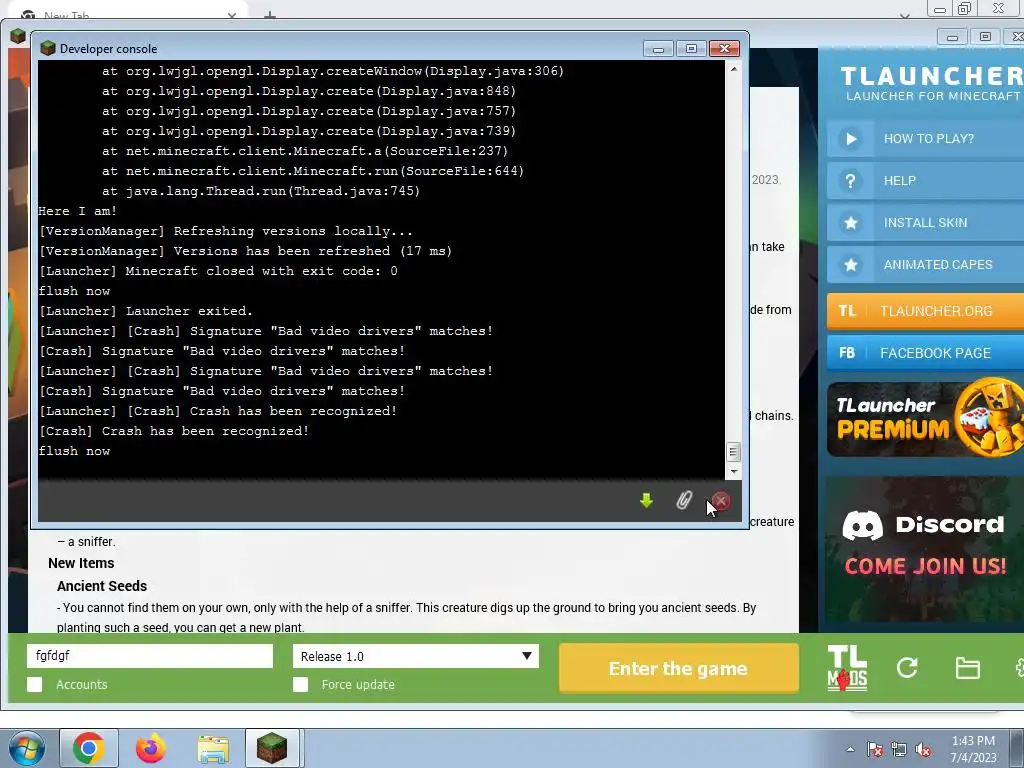Open TL Mods icon in launcher bar
The width and height of the screenshot is (1024, 768).
pos(847,668)
